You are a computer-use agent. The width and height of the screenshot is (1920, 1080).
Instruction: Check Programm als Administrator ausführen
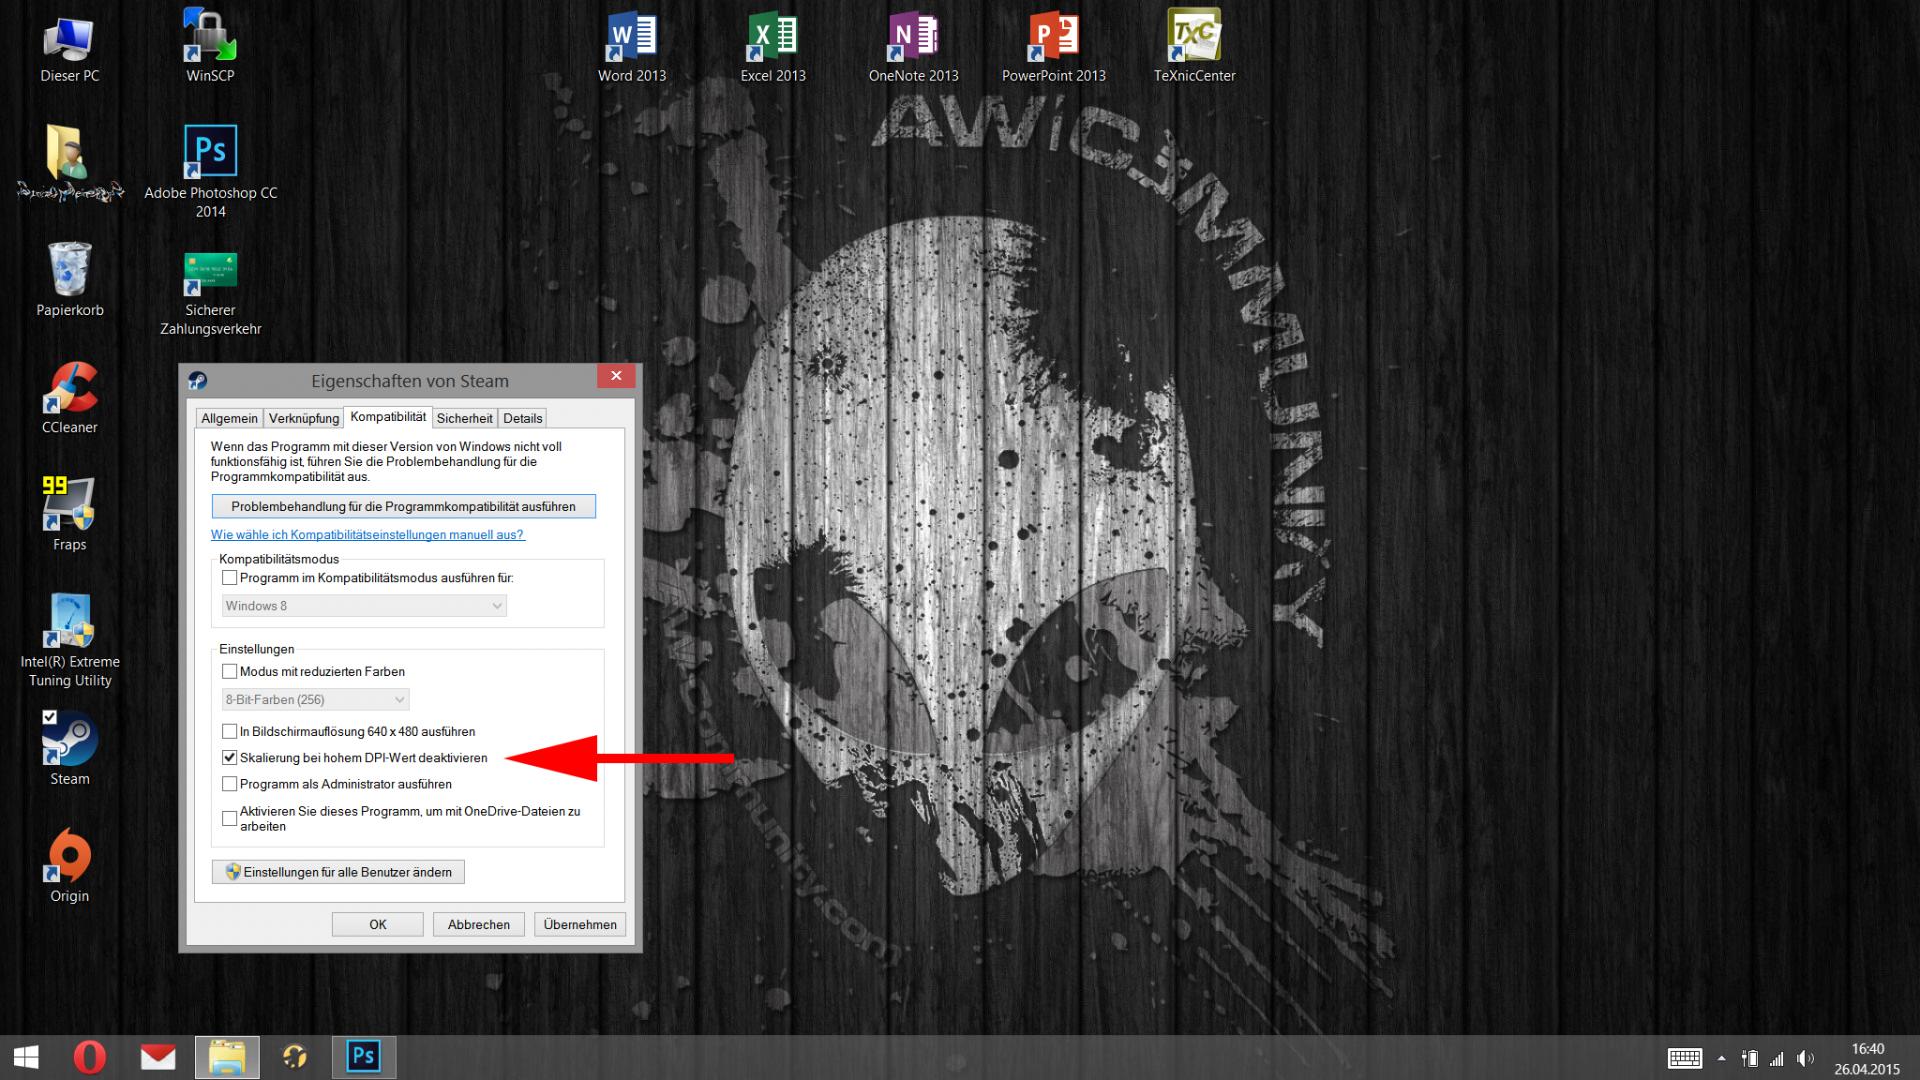[x=229, y=784]
